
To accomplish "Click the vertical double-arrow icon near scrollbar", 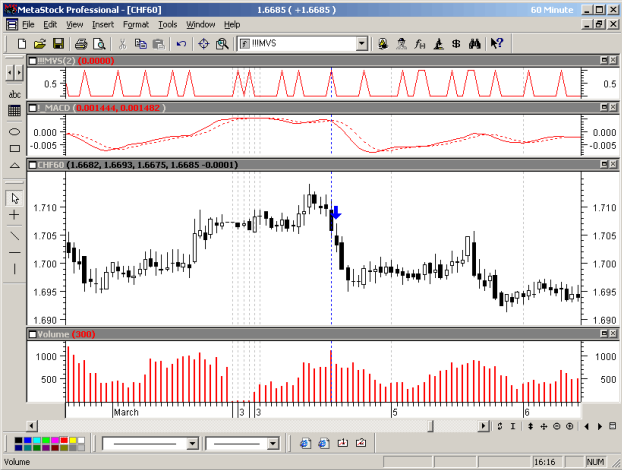I will pyautogui.click(x=530, y=426).
